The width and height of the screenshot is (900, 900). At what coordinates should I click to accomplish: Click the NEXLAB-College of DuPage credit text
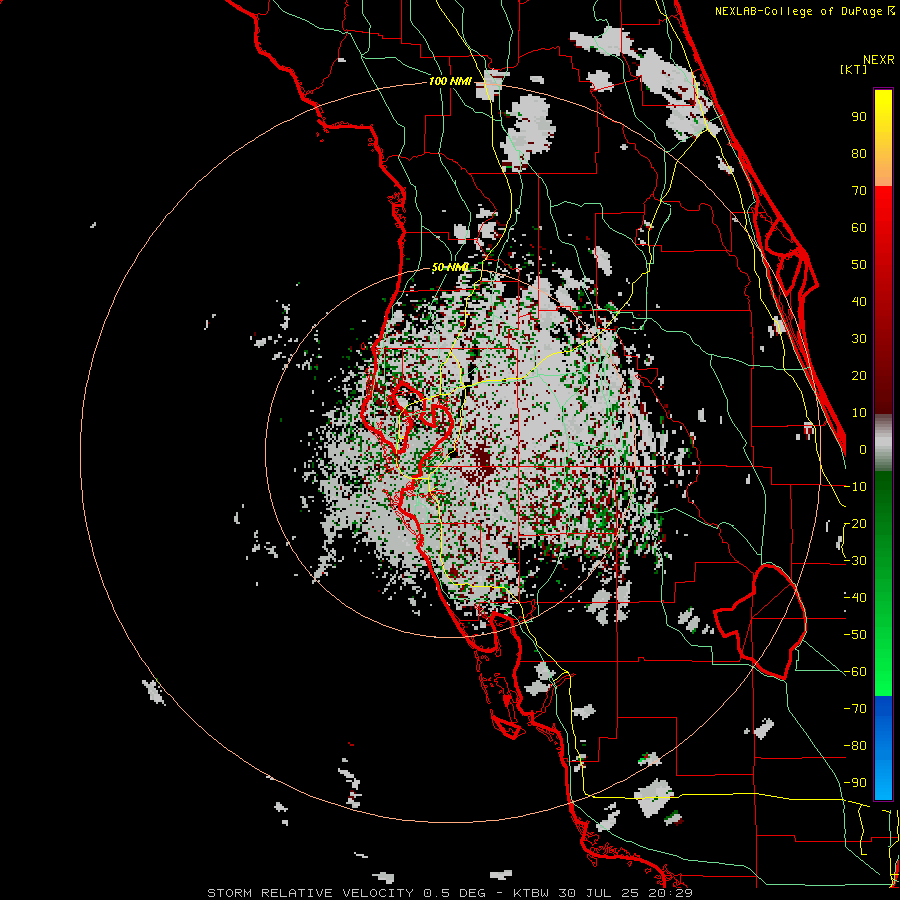(x=804, y=11)
